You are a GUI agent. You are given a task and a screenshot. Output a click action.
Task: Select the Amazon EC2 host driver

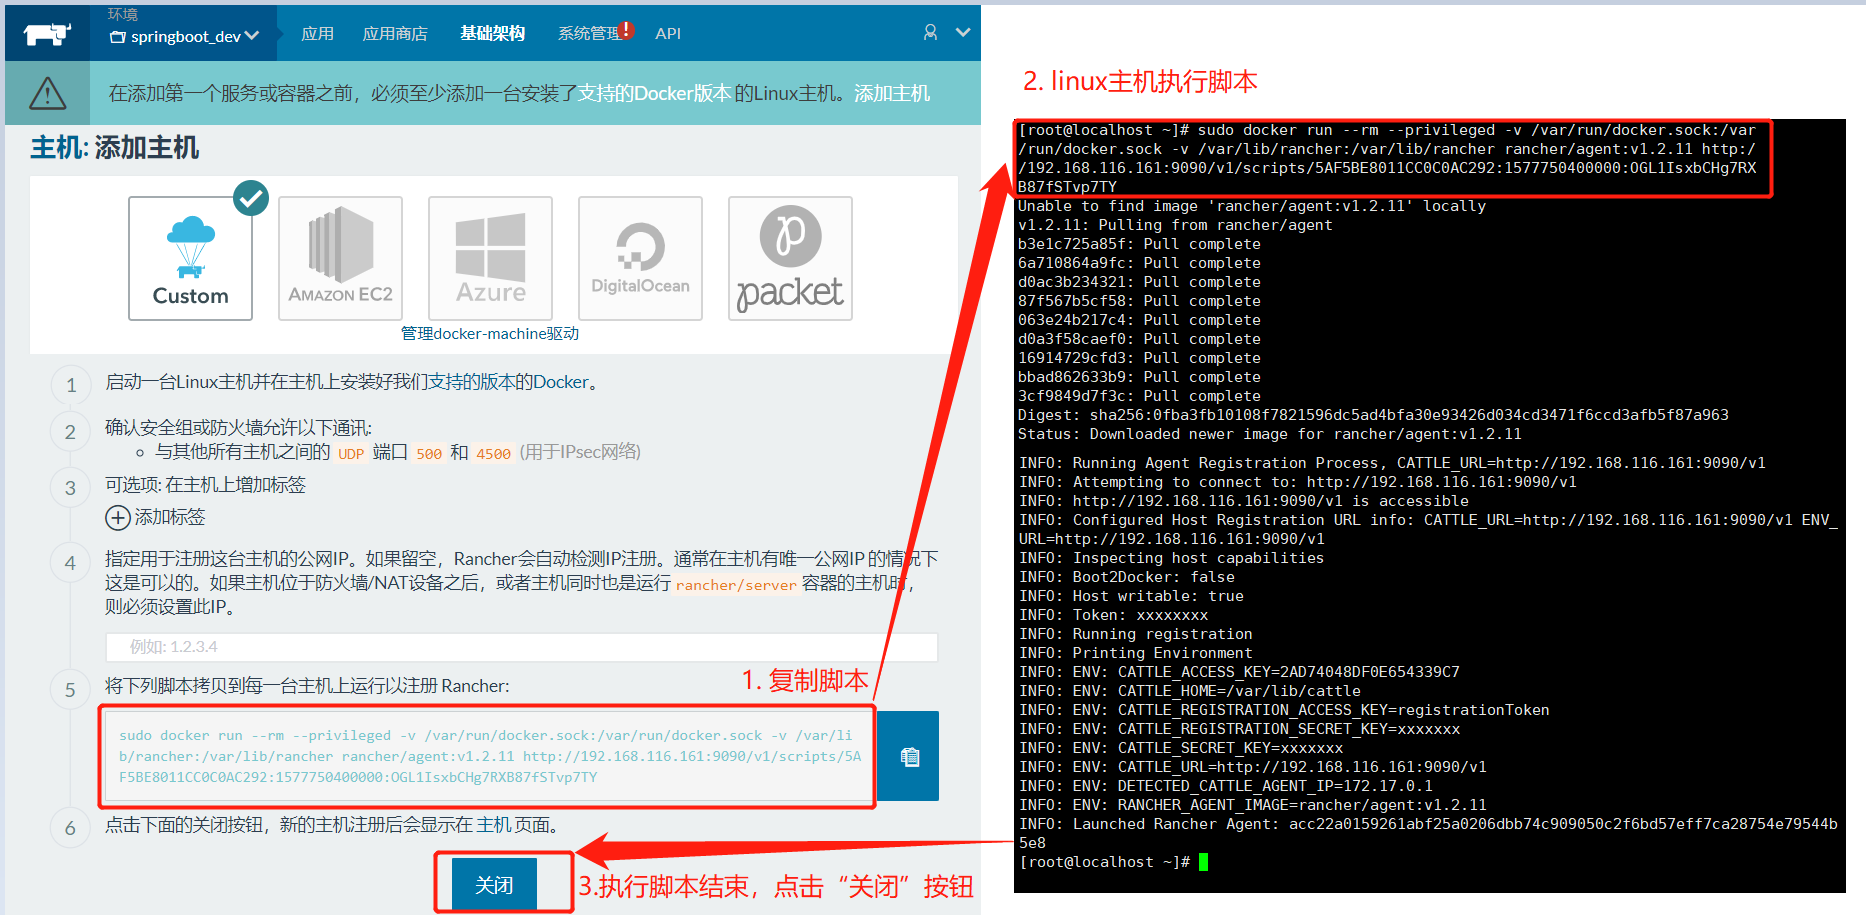[341, 259]
